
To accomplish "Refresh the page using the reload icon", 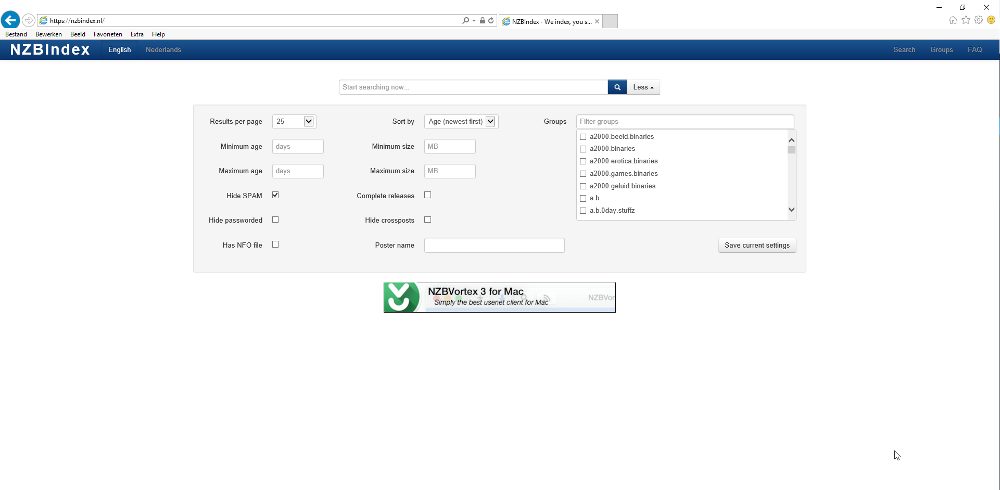I will click(x=490, y=20).
